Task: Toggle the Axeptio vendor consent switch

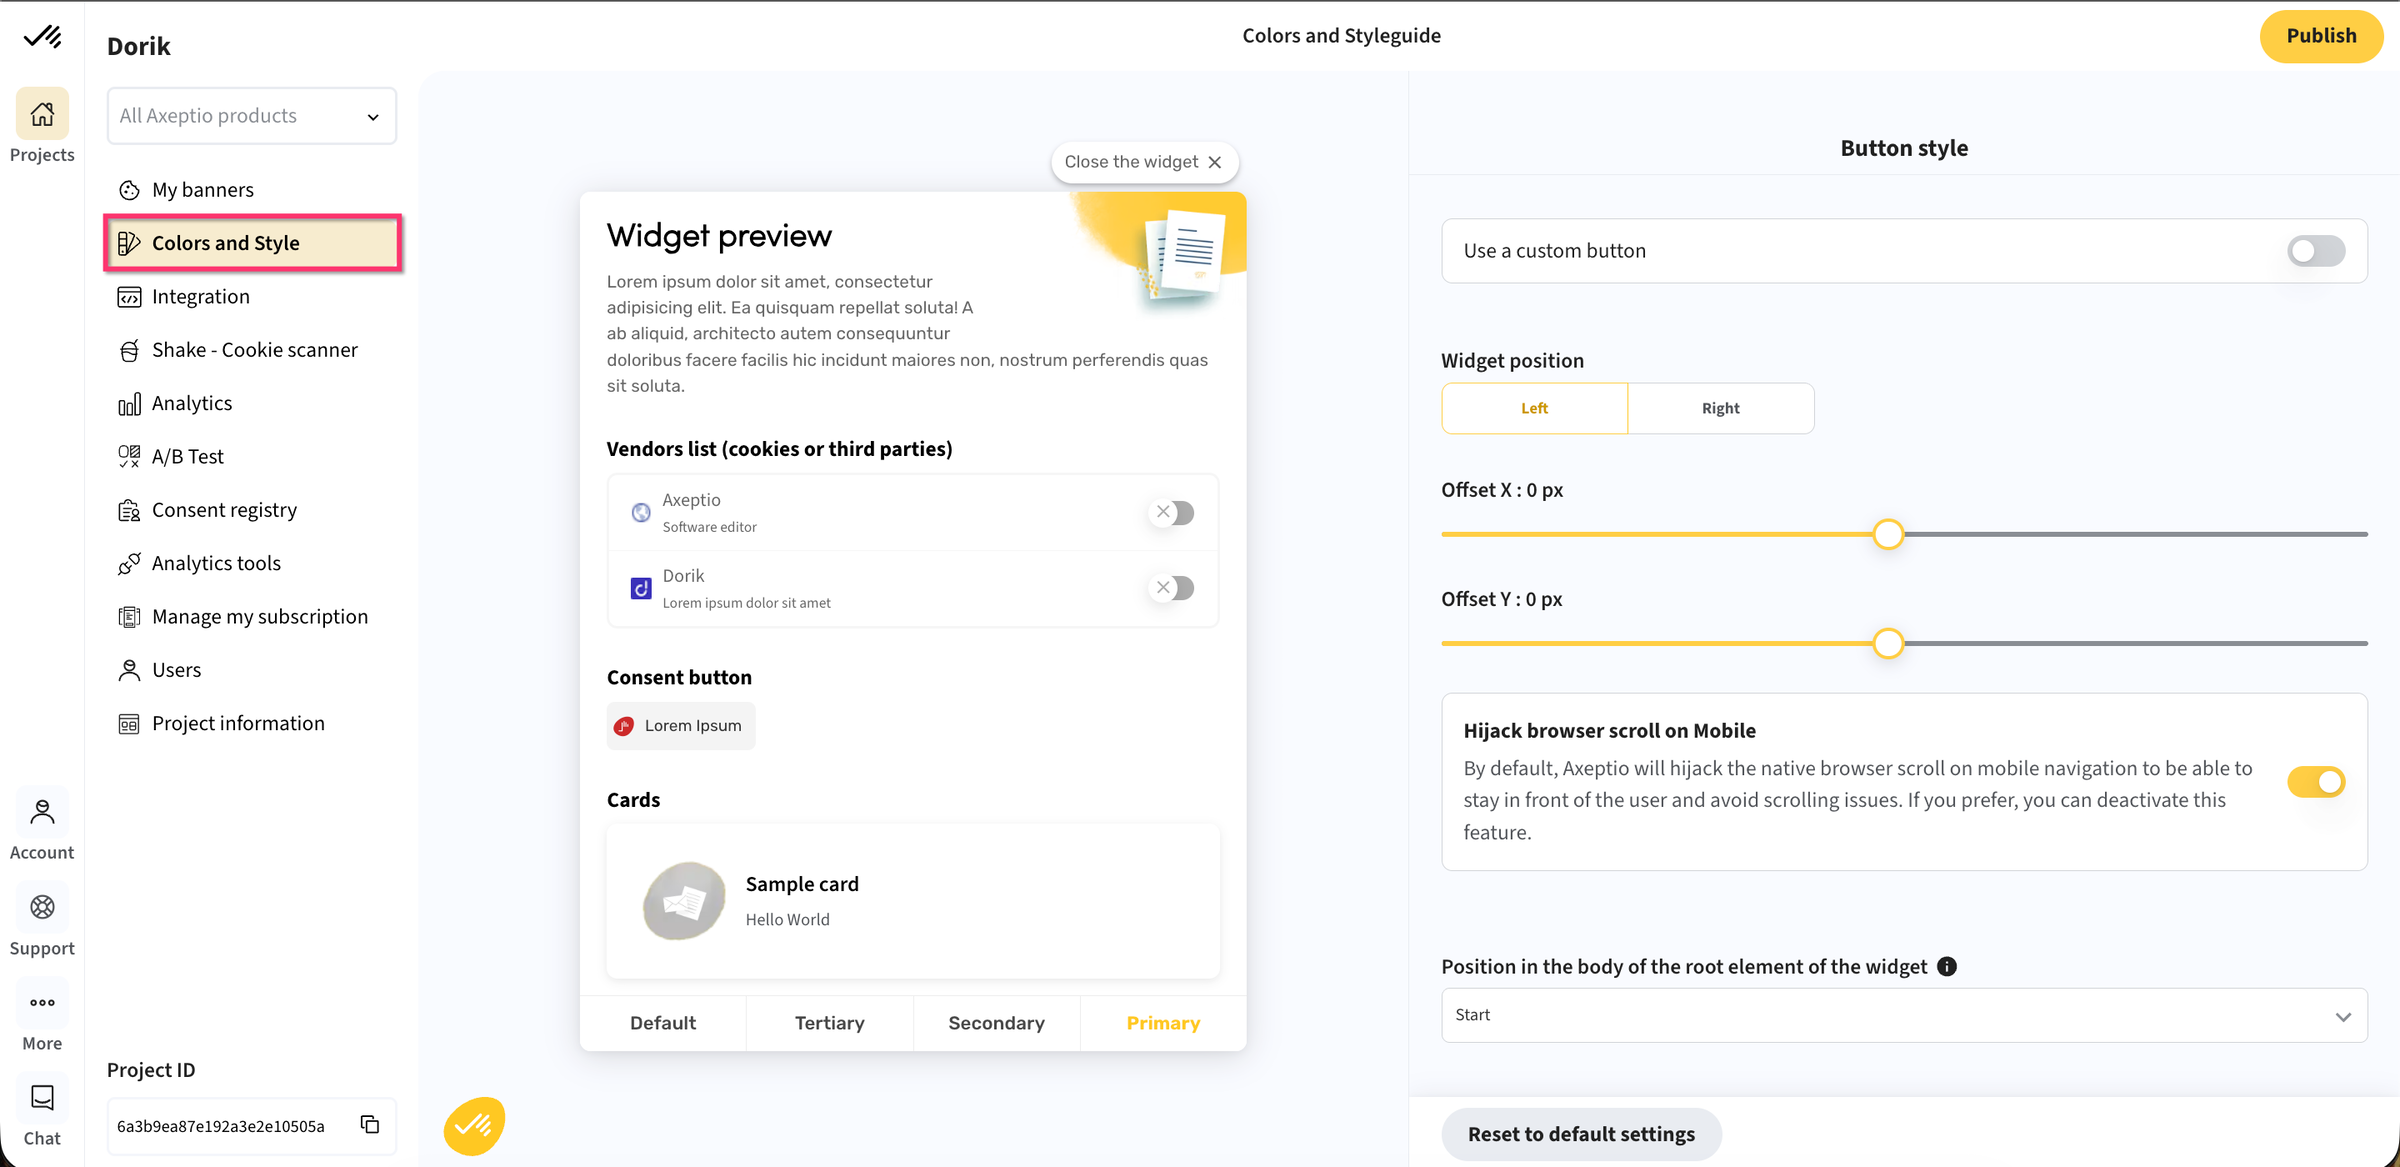Action: 1172,512
